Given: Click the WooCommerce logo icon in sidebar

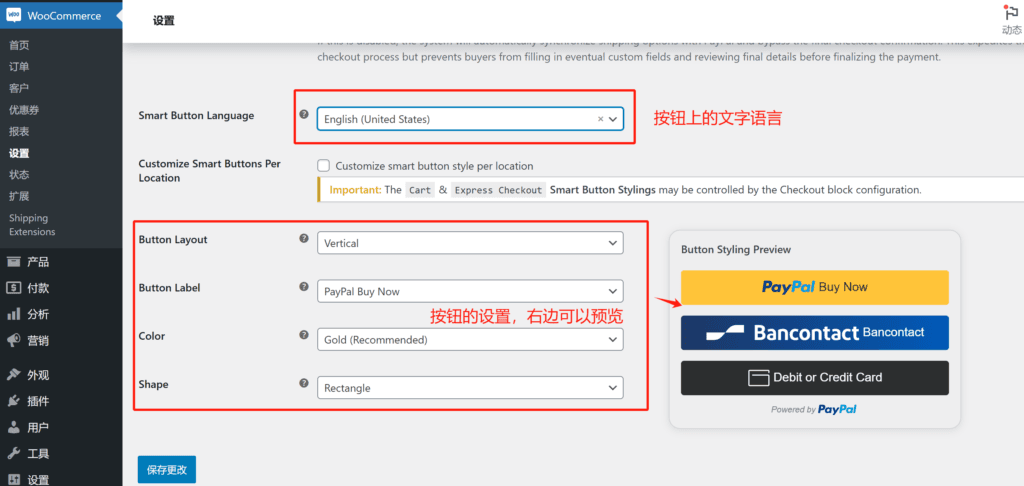Looking at the screenshot, I should coord(14,16).
